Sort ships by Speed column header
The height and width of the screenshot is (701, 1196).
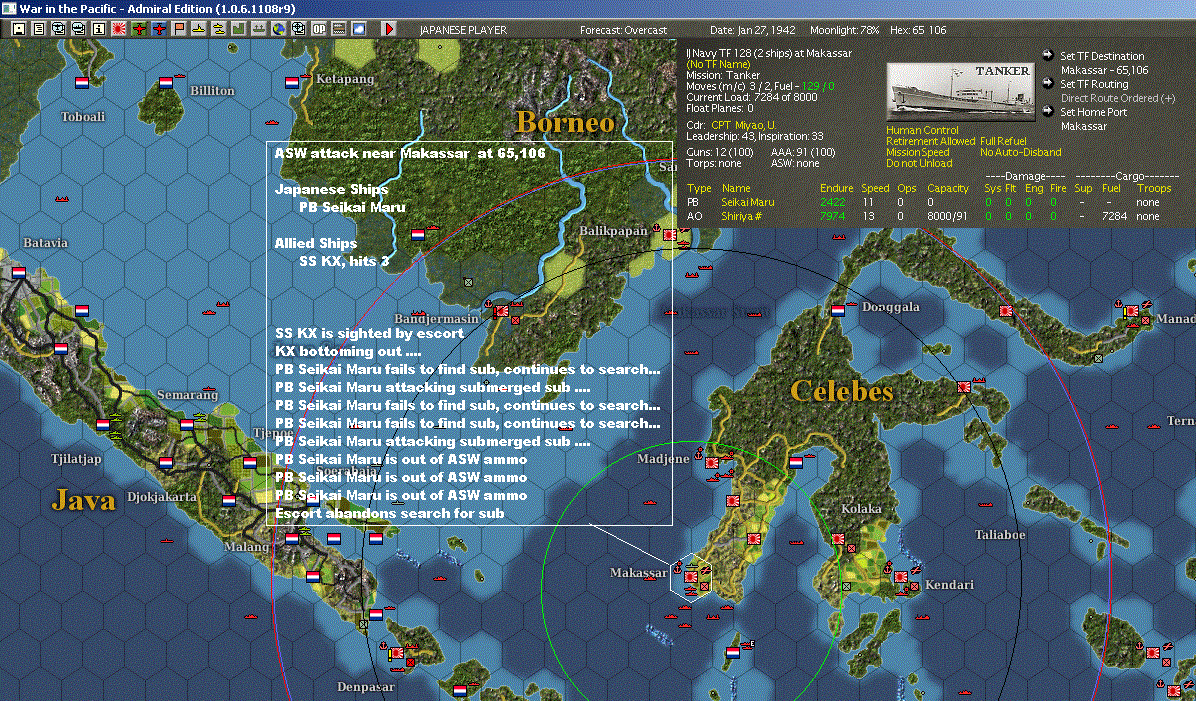click(875, 188)
